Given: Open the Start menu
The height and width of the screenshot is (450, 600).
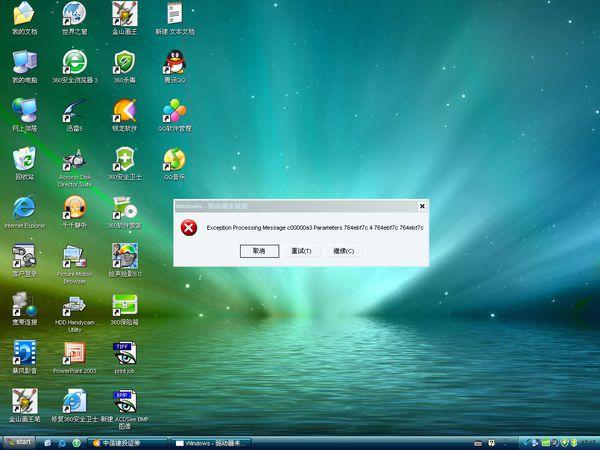Looking at the screenshot, I should pos(19,442).
